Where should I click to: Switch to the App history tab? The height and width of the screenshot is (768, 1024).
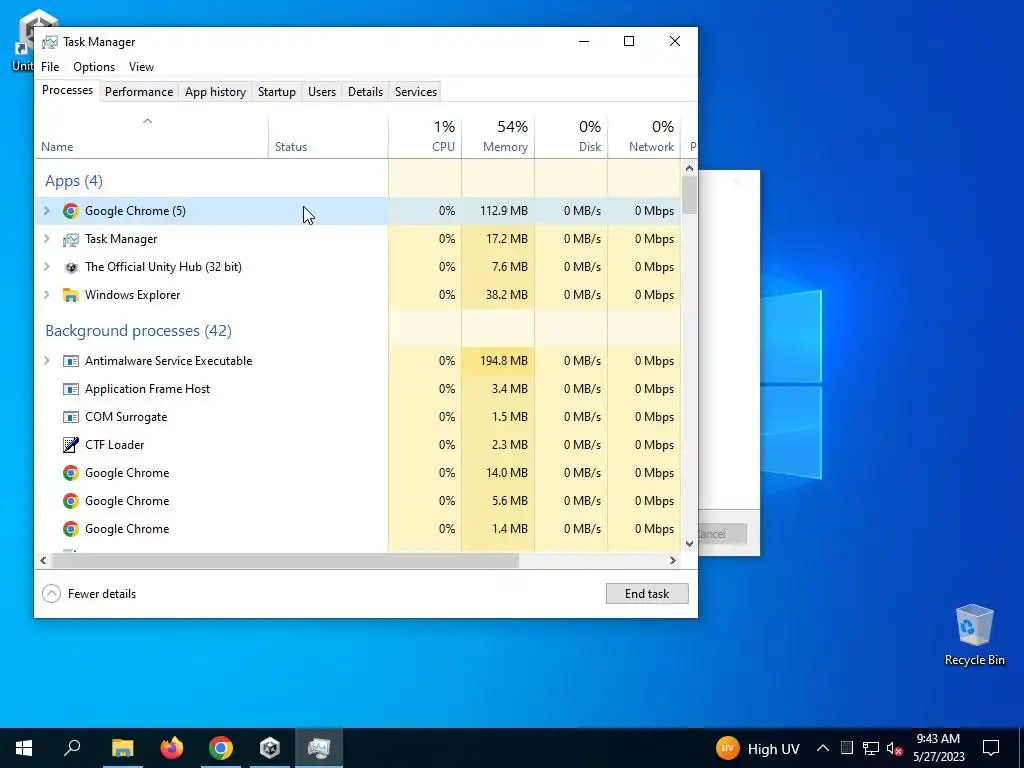216,92
